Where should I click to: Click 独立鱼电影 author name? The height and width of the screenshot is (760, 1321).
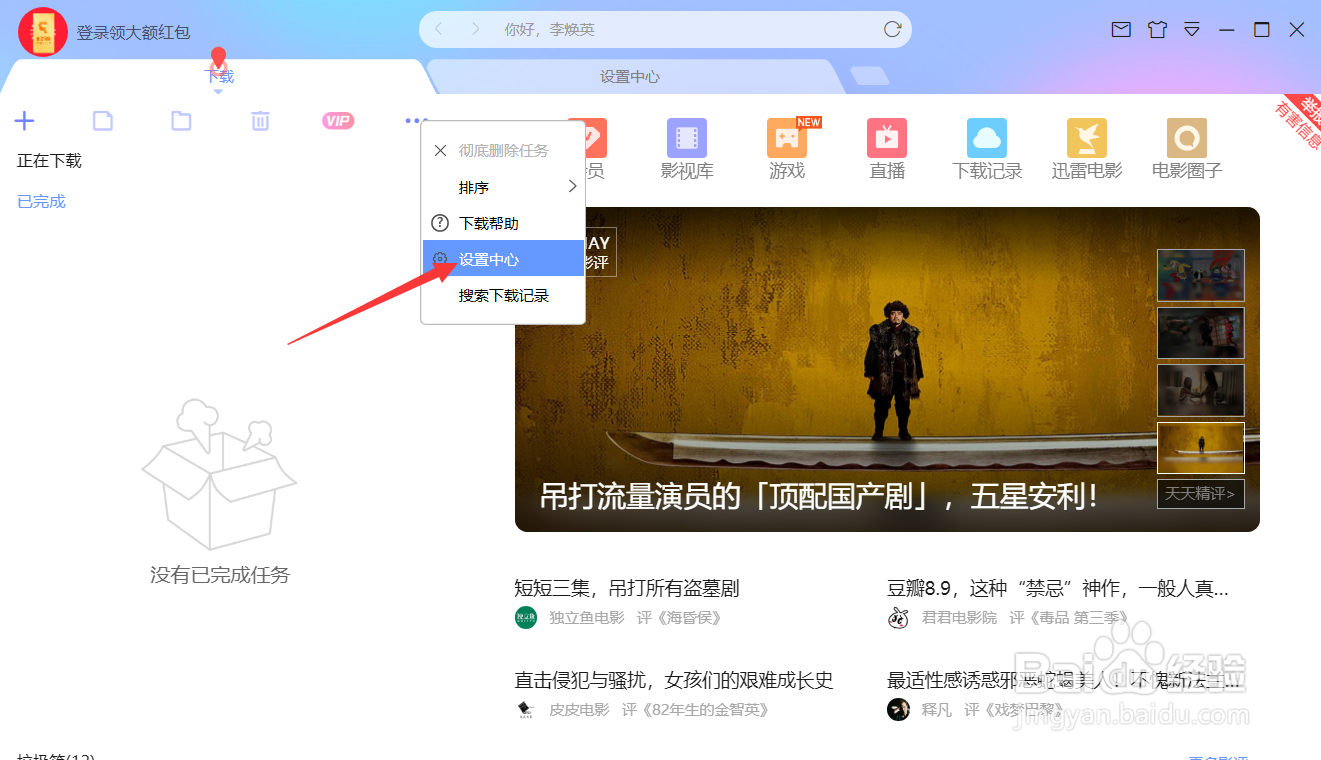tap(586, 618)
